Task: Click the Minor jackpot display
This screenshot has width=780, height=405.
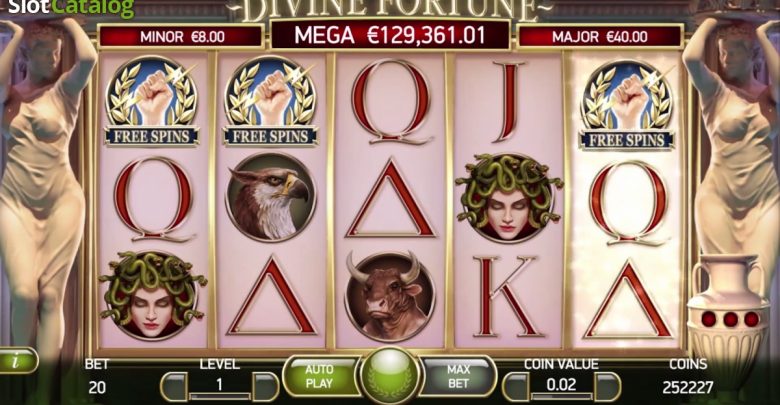Action: pyautogui.click(x=181, y=36)
